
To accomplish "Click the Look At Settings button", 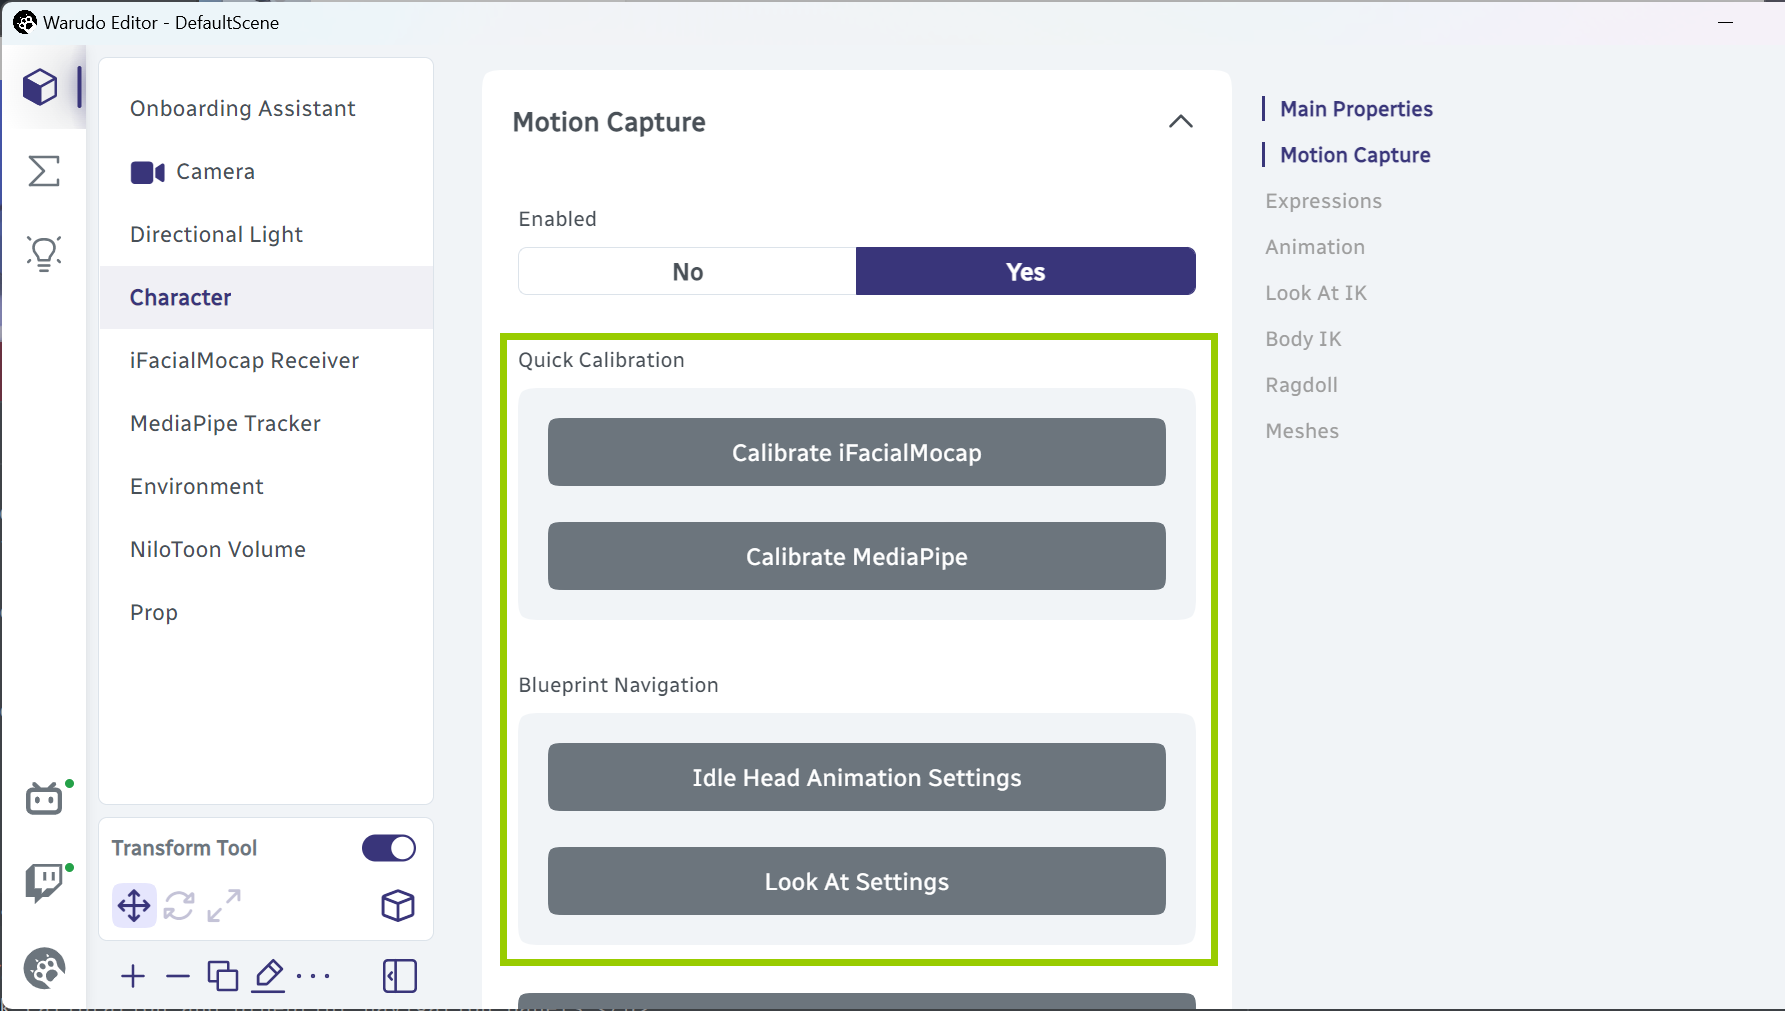I will coord(857,881).
